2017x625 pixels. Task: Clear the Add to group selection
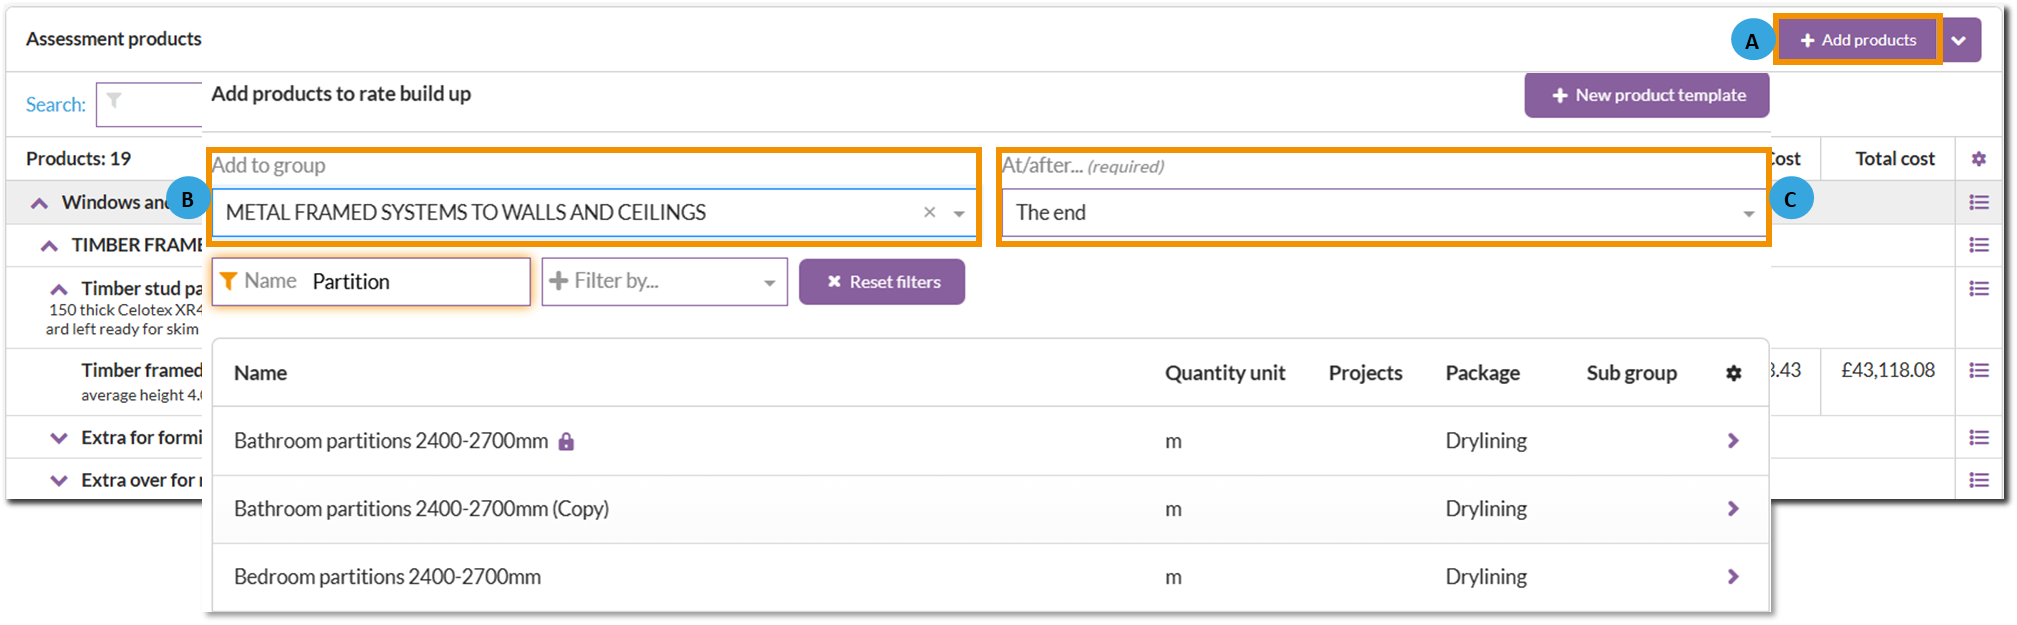pyautogui.click(x=930, y=212)
